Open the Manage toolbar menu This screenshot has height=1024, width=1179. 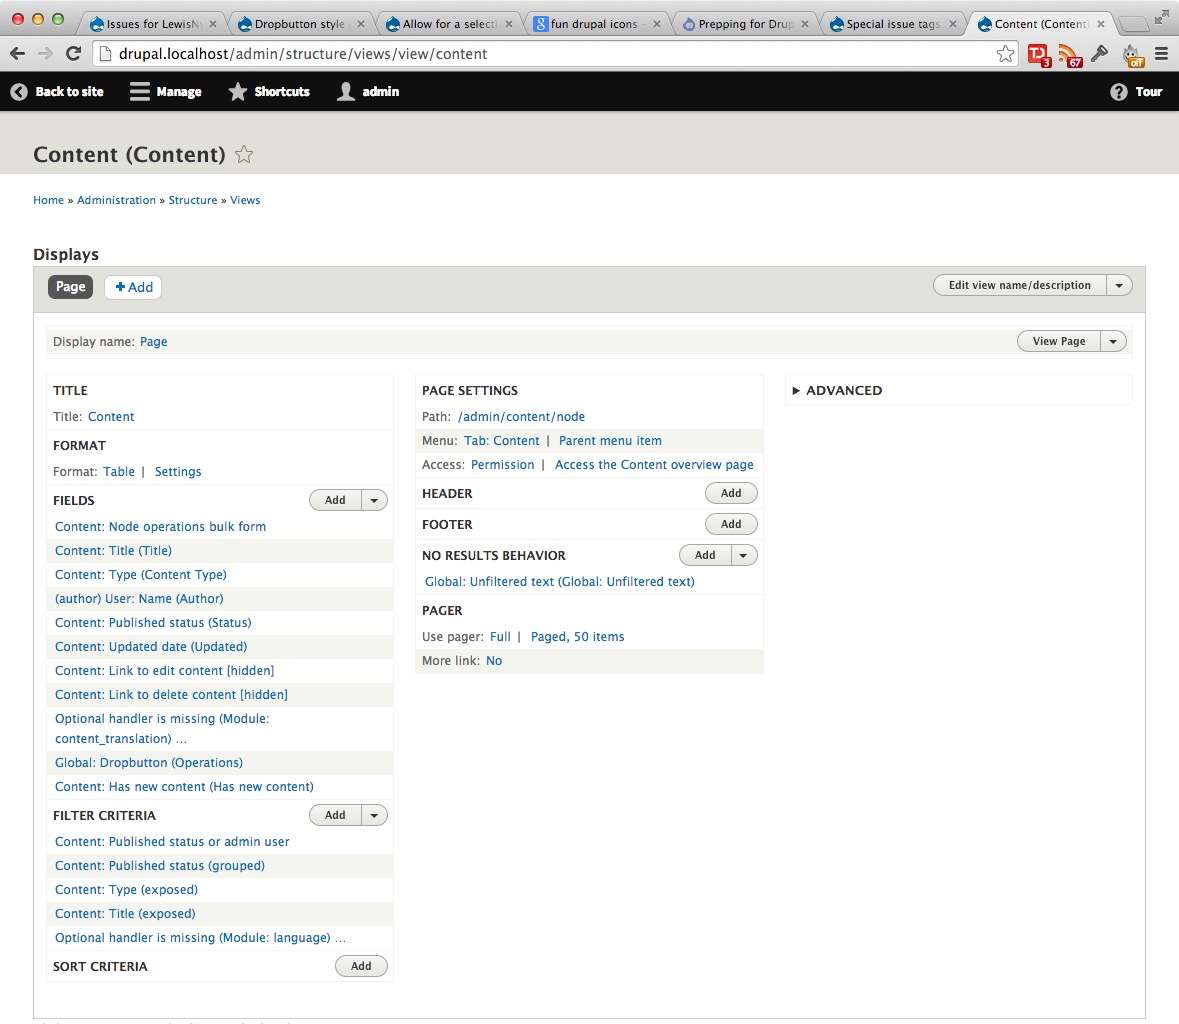166,92
